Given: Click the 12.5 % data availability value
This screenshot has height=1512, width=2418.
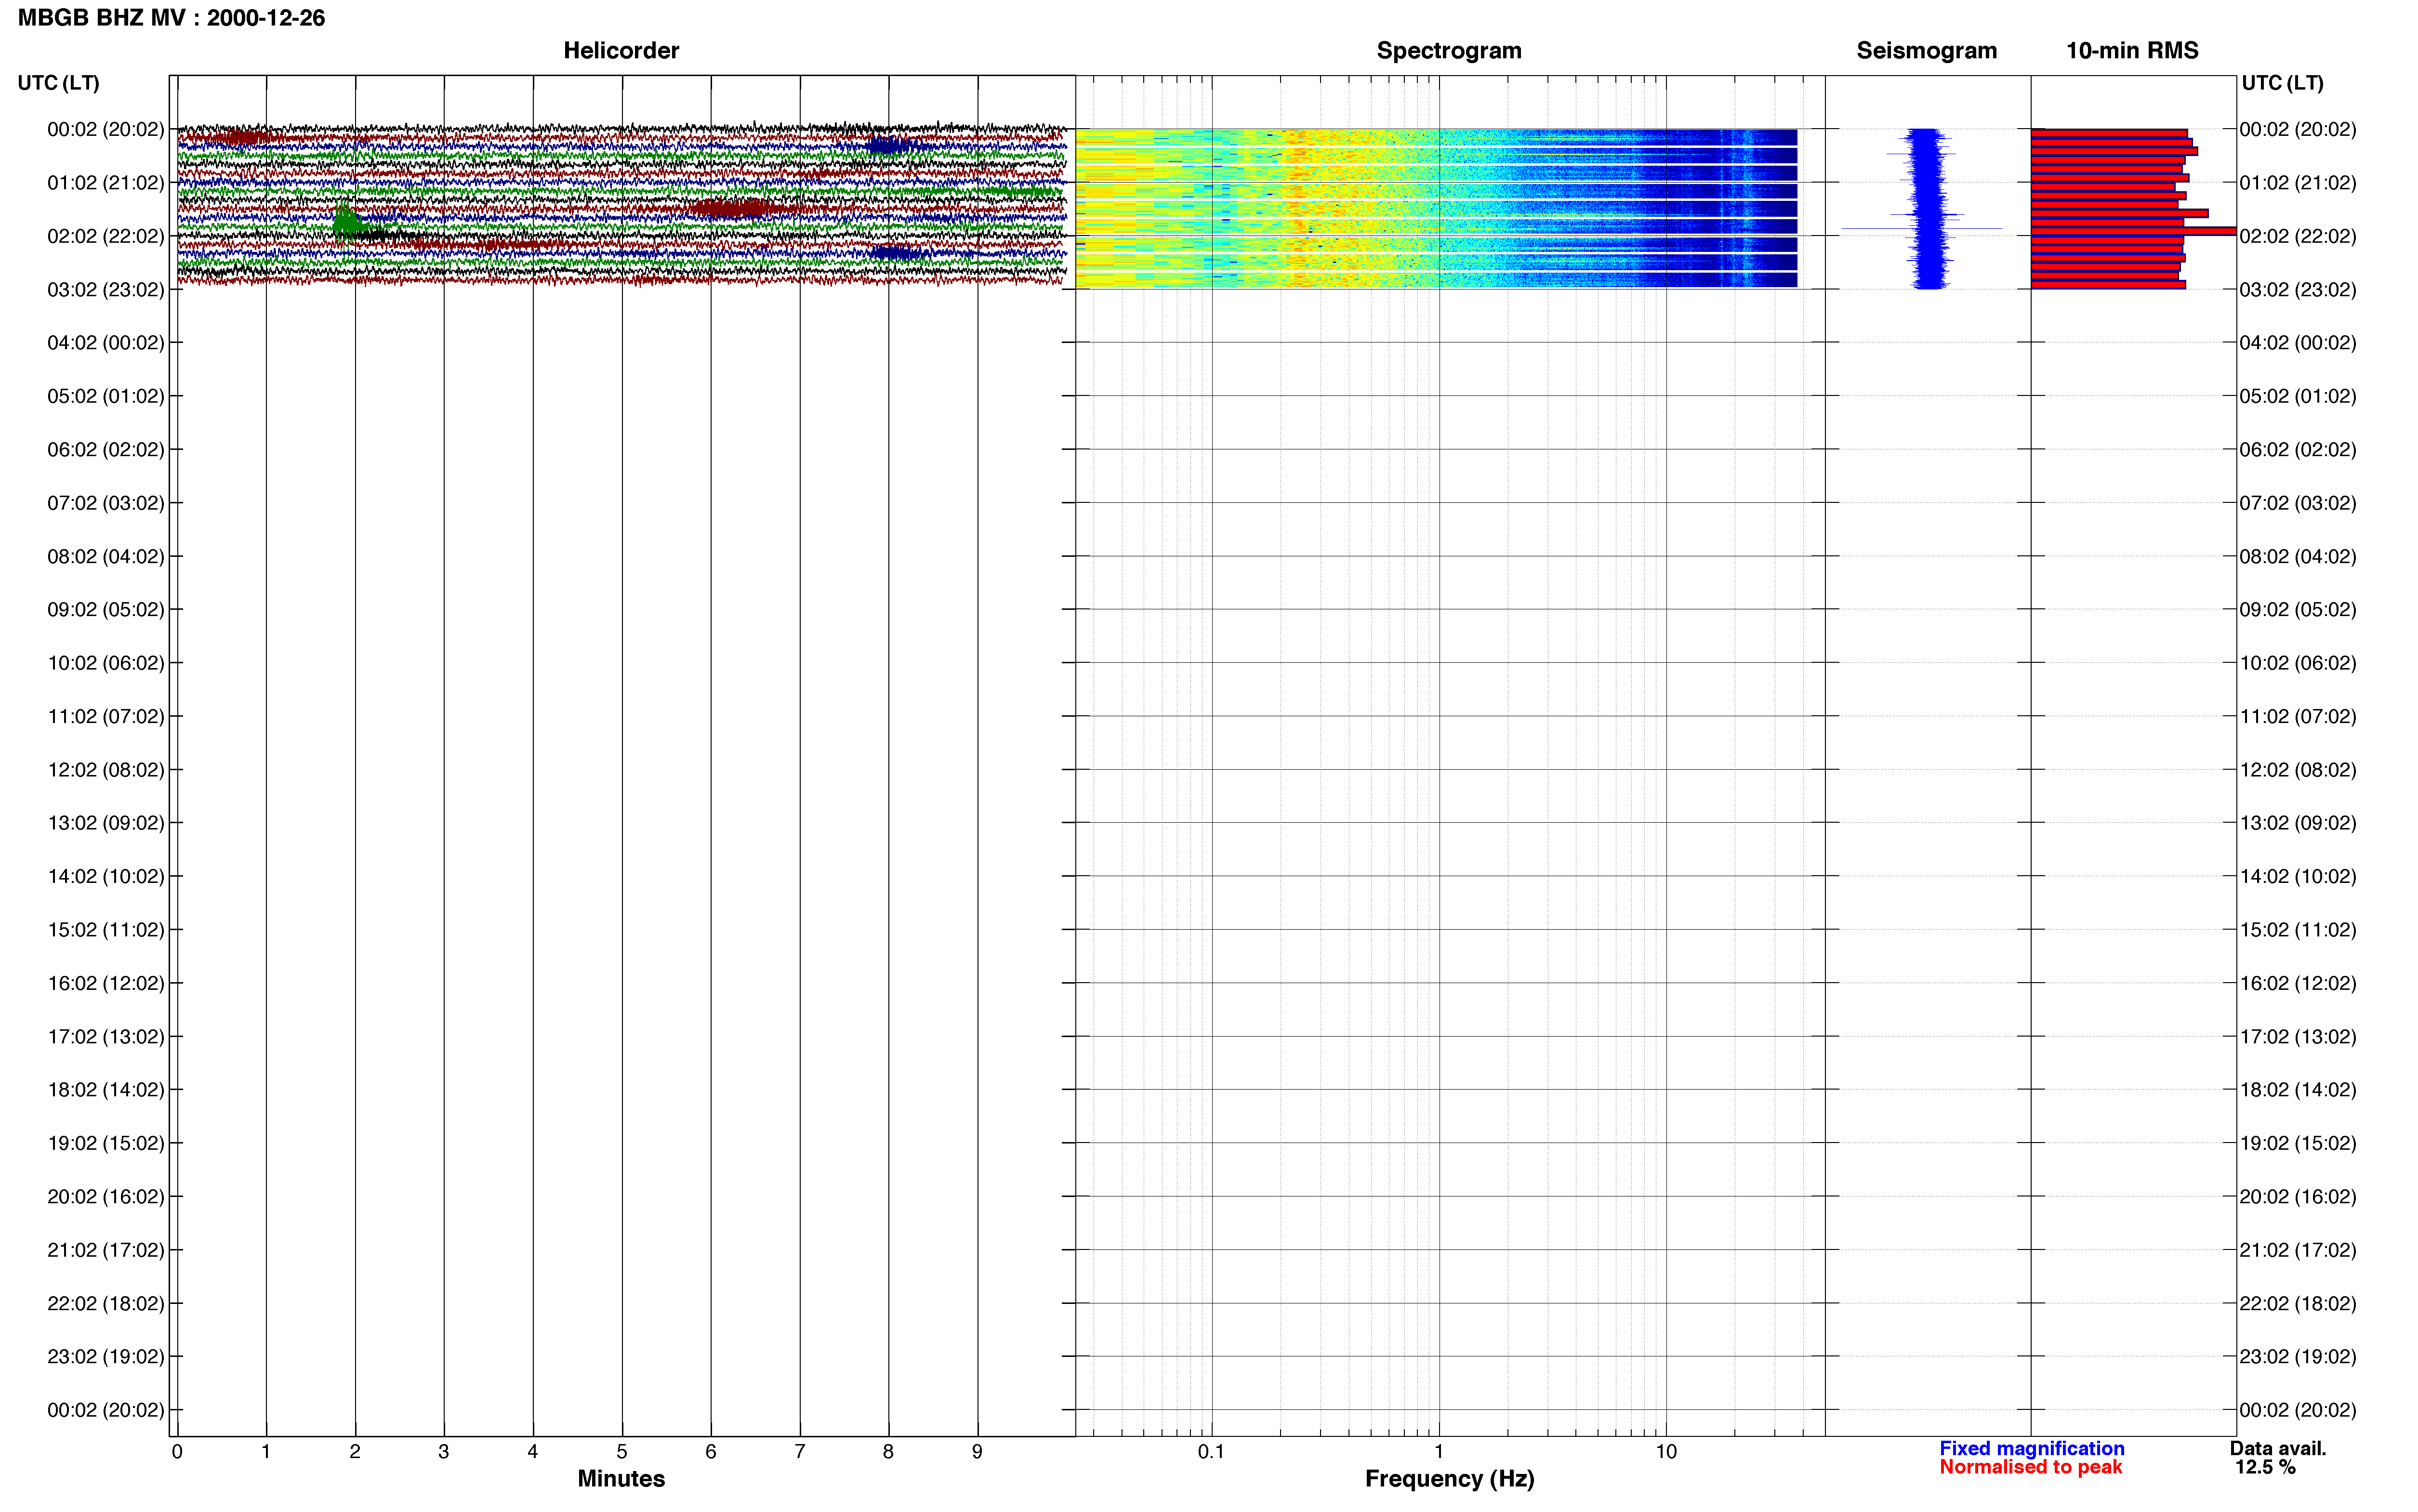Looking at the screenshot, I should (2265, 1467).
